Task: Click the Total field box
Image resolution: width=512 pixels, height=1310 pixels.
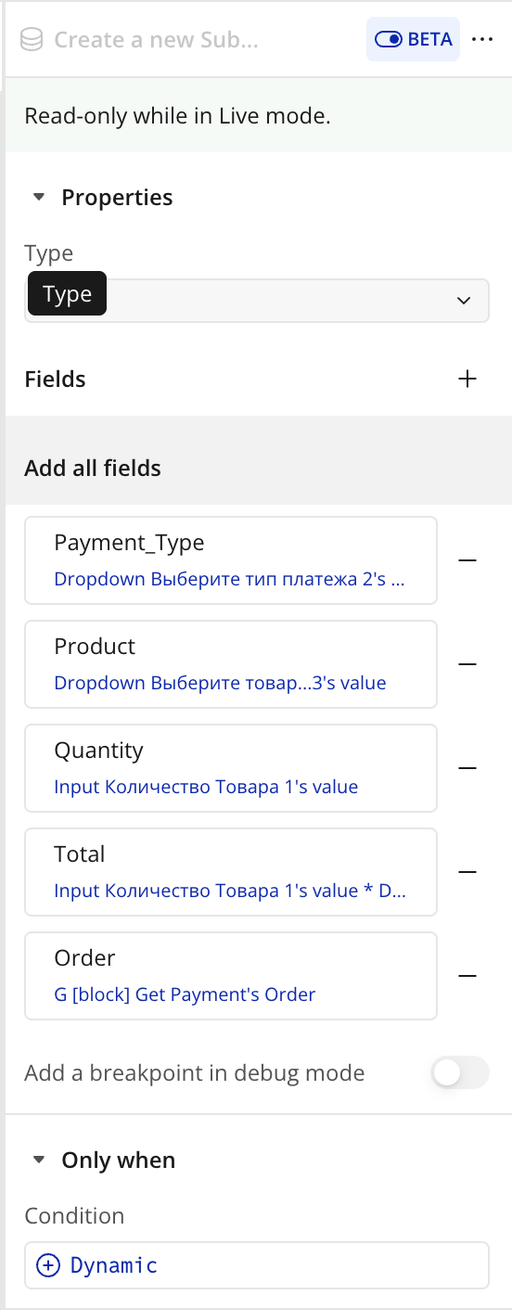Action: click(x=231, y=872)
